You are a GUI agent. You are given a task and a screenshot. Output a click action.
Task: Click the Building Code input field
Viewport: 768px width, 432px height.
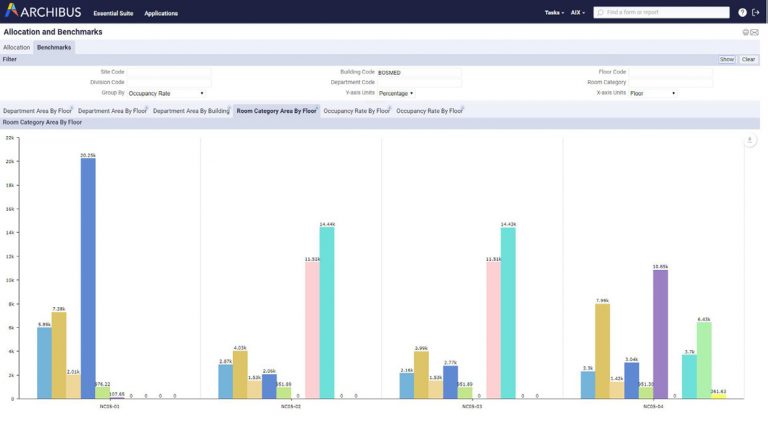point(418,72)
